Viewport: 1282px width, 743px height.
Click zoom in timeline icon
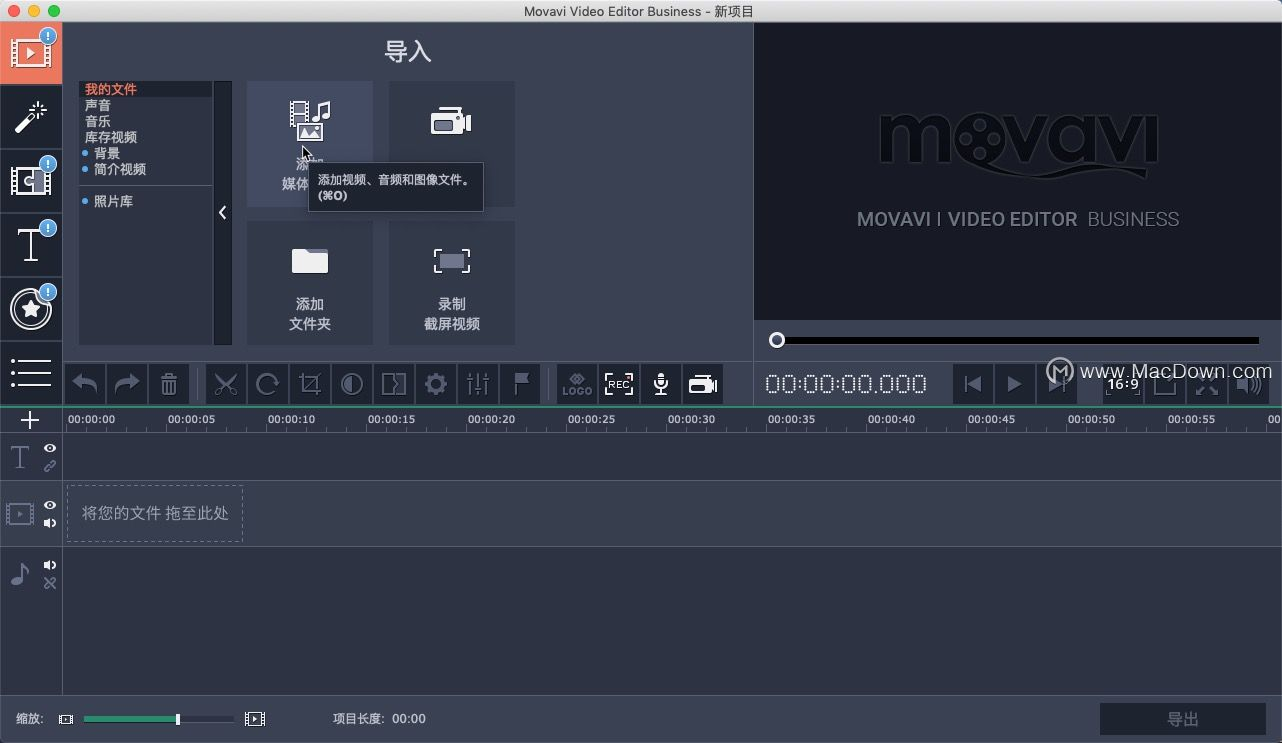click(x=255, y=719)
